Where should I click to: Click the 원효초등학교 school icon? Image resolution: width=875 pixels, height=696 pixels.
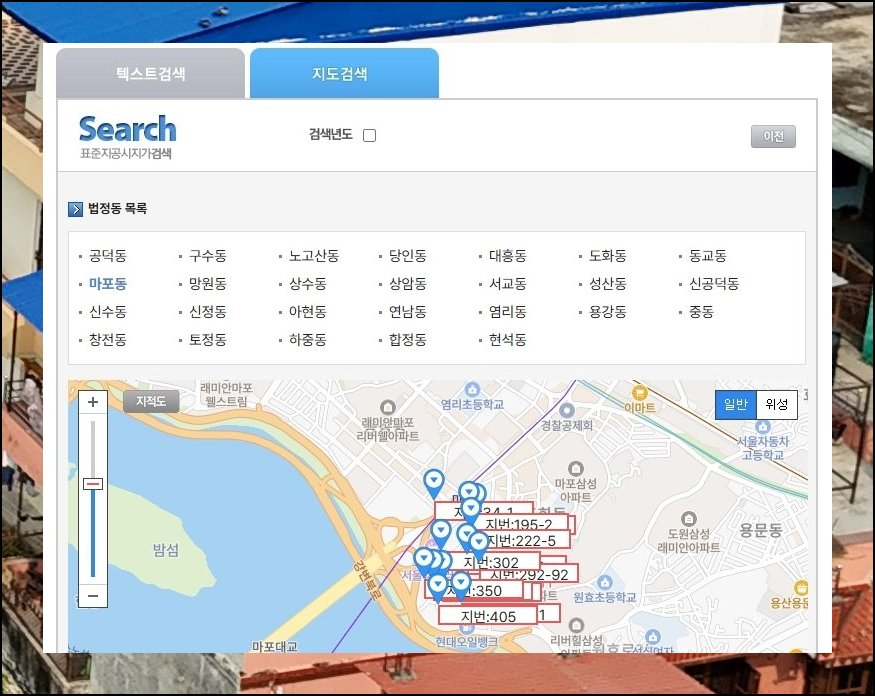[604, 583]
